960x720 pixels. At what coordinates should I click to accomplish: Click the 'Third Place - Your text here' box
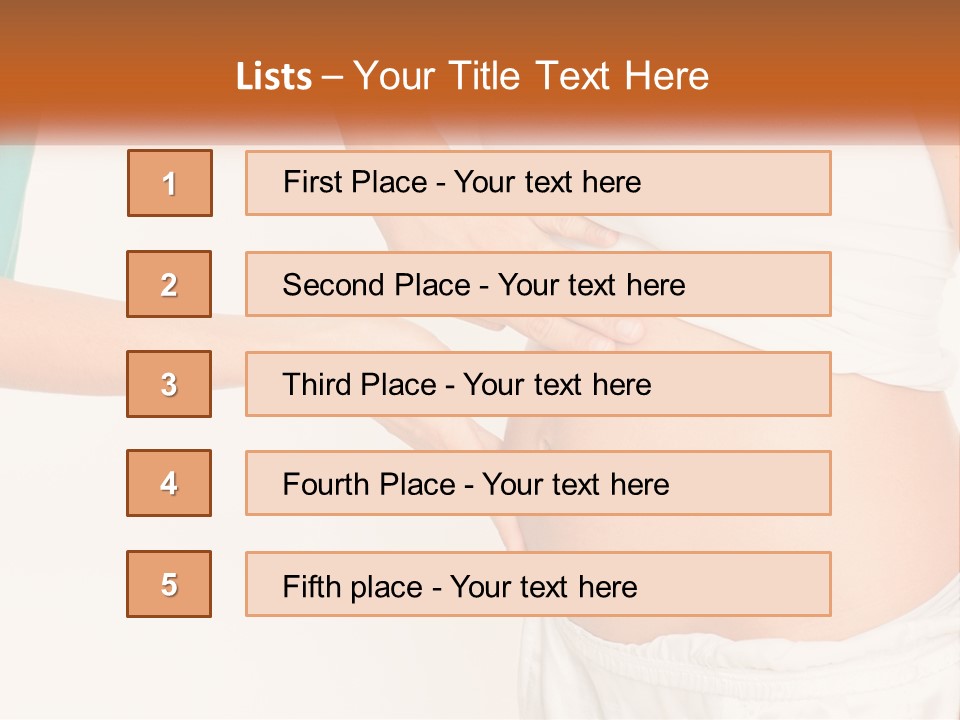538,384
